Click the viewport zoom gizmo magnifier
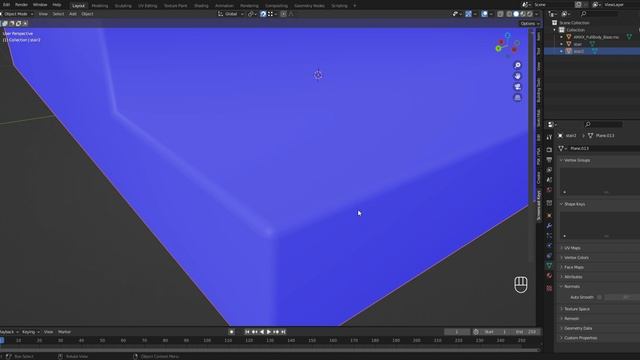Viewport: 640px width, 360px height. point(518,65)
